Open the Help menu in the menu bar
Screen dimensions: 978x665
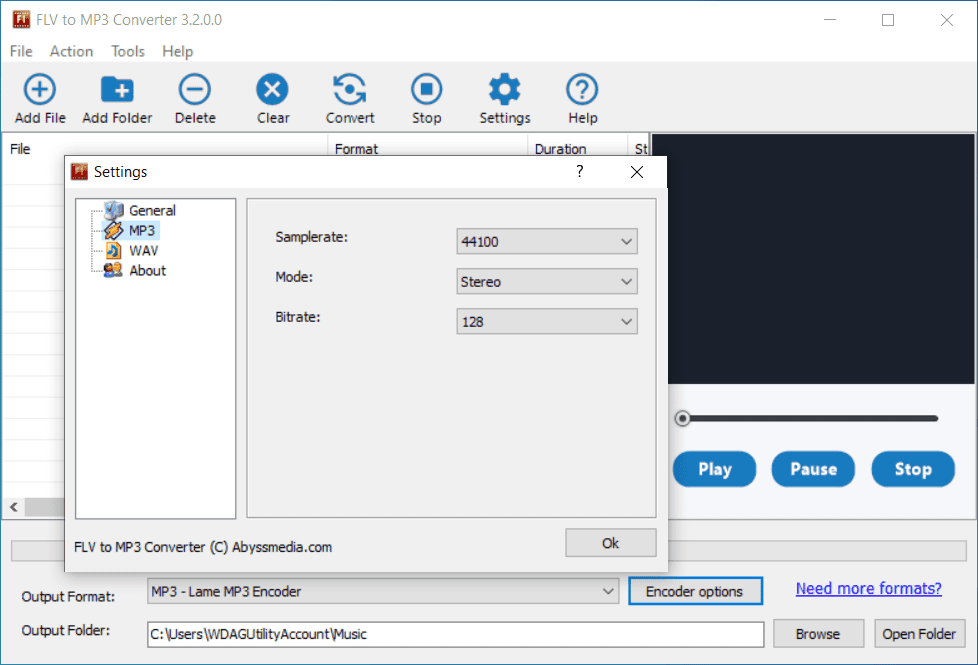(x=178, y=51)
